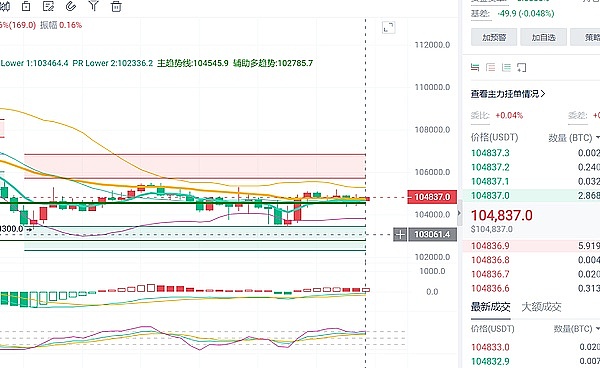Viewport: 600px width, 368px height.
Task: Collapse right panel with the side arrow handle
Action: pos(460,213)
